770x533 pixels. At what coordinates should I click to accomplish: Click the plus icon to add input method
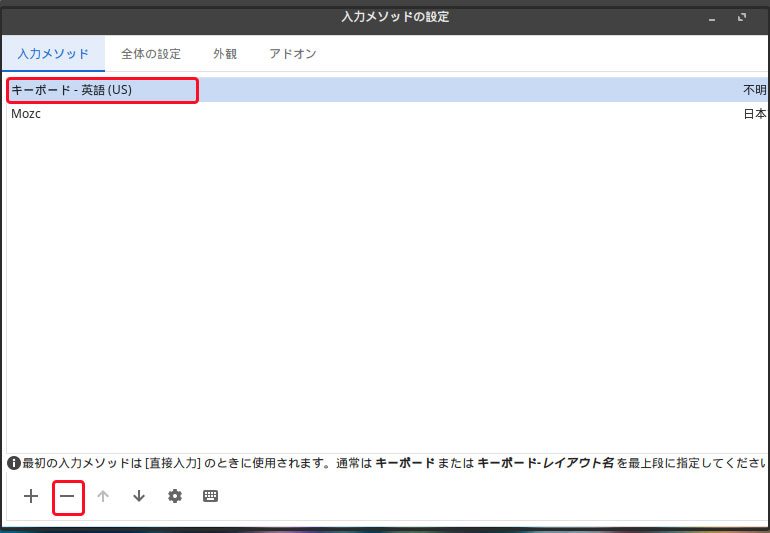31,496
